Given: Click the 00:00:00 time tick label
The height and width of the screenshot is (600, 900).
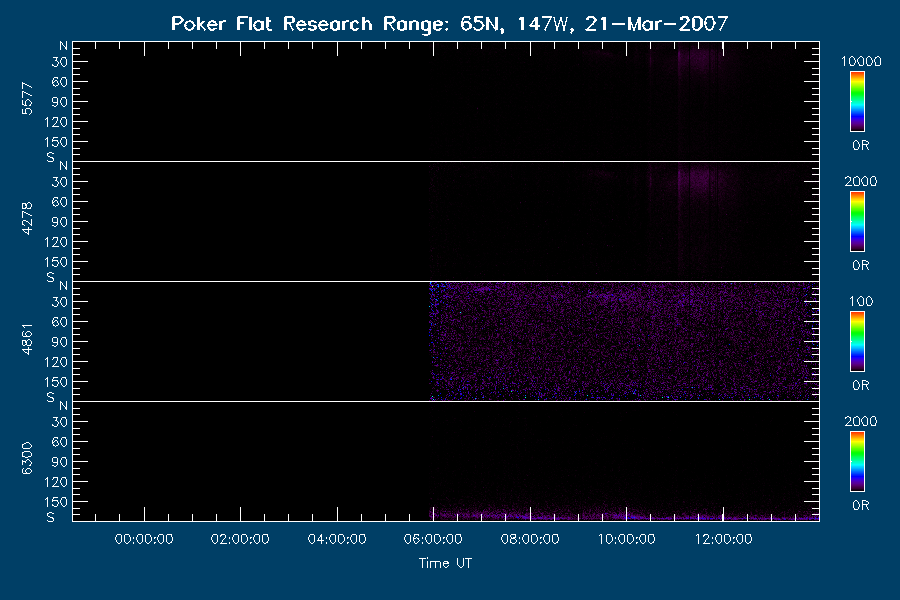Looking at the screenshot, I should click(144, 539).
